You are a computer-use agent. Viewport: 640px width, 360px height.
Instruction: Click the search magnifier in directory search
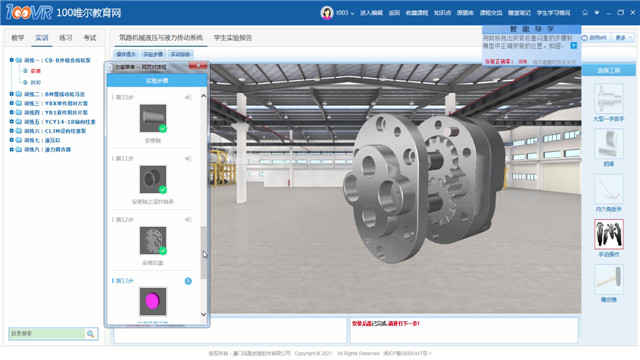tap(91, 334)
